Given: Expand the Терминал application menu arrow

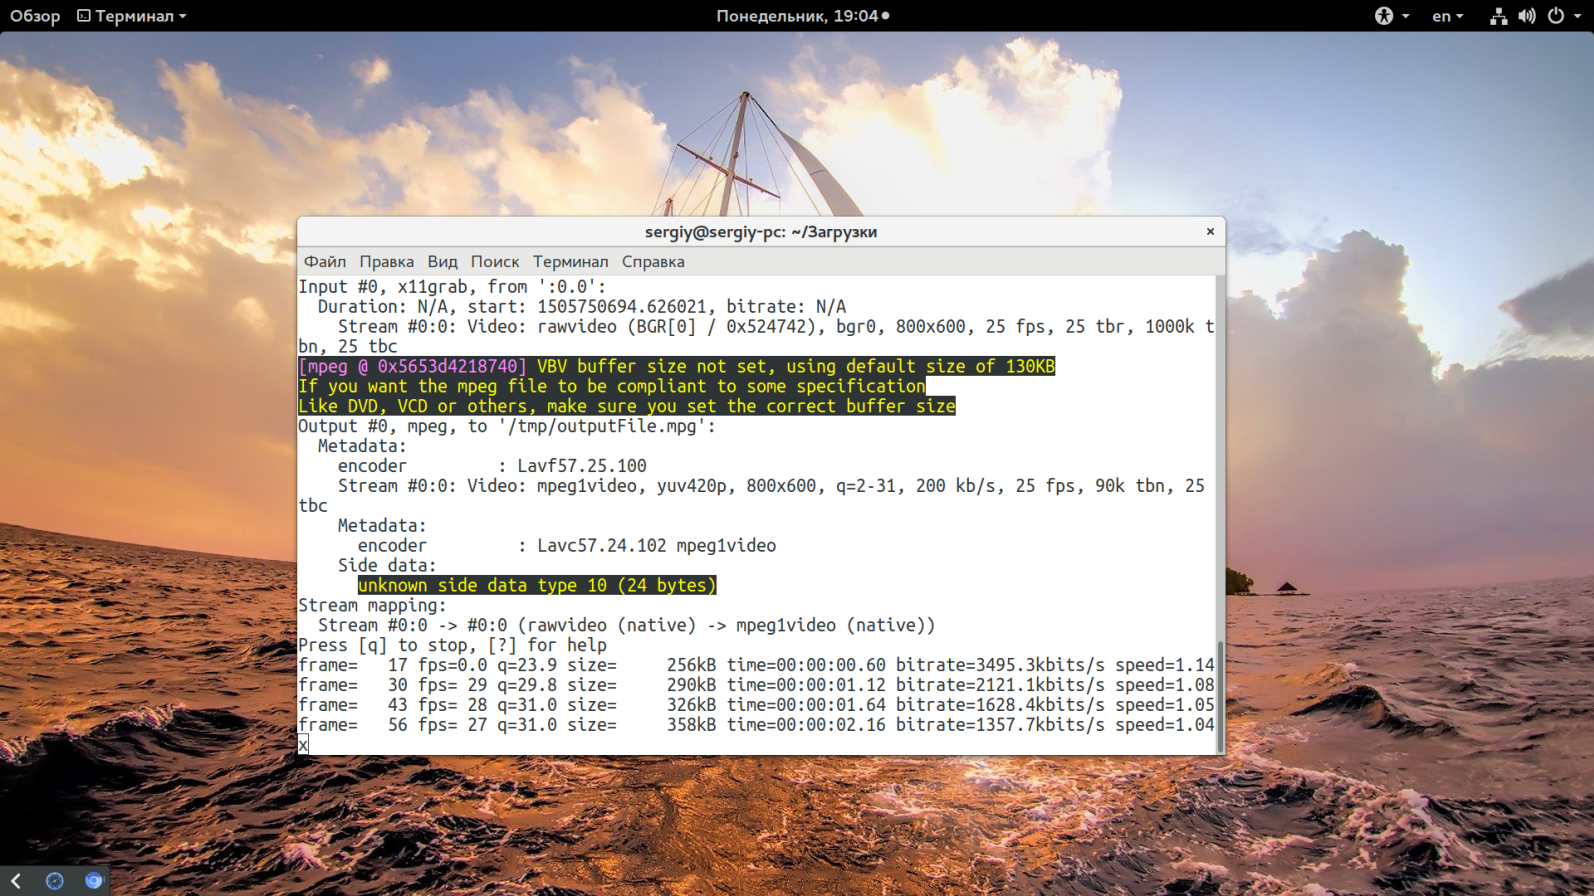Looking at the screenshot, I should tap(183, 17).
